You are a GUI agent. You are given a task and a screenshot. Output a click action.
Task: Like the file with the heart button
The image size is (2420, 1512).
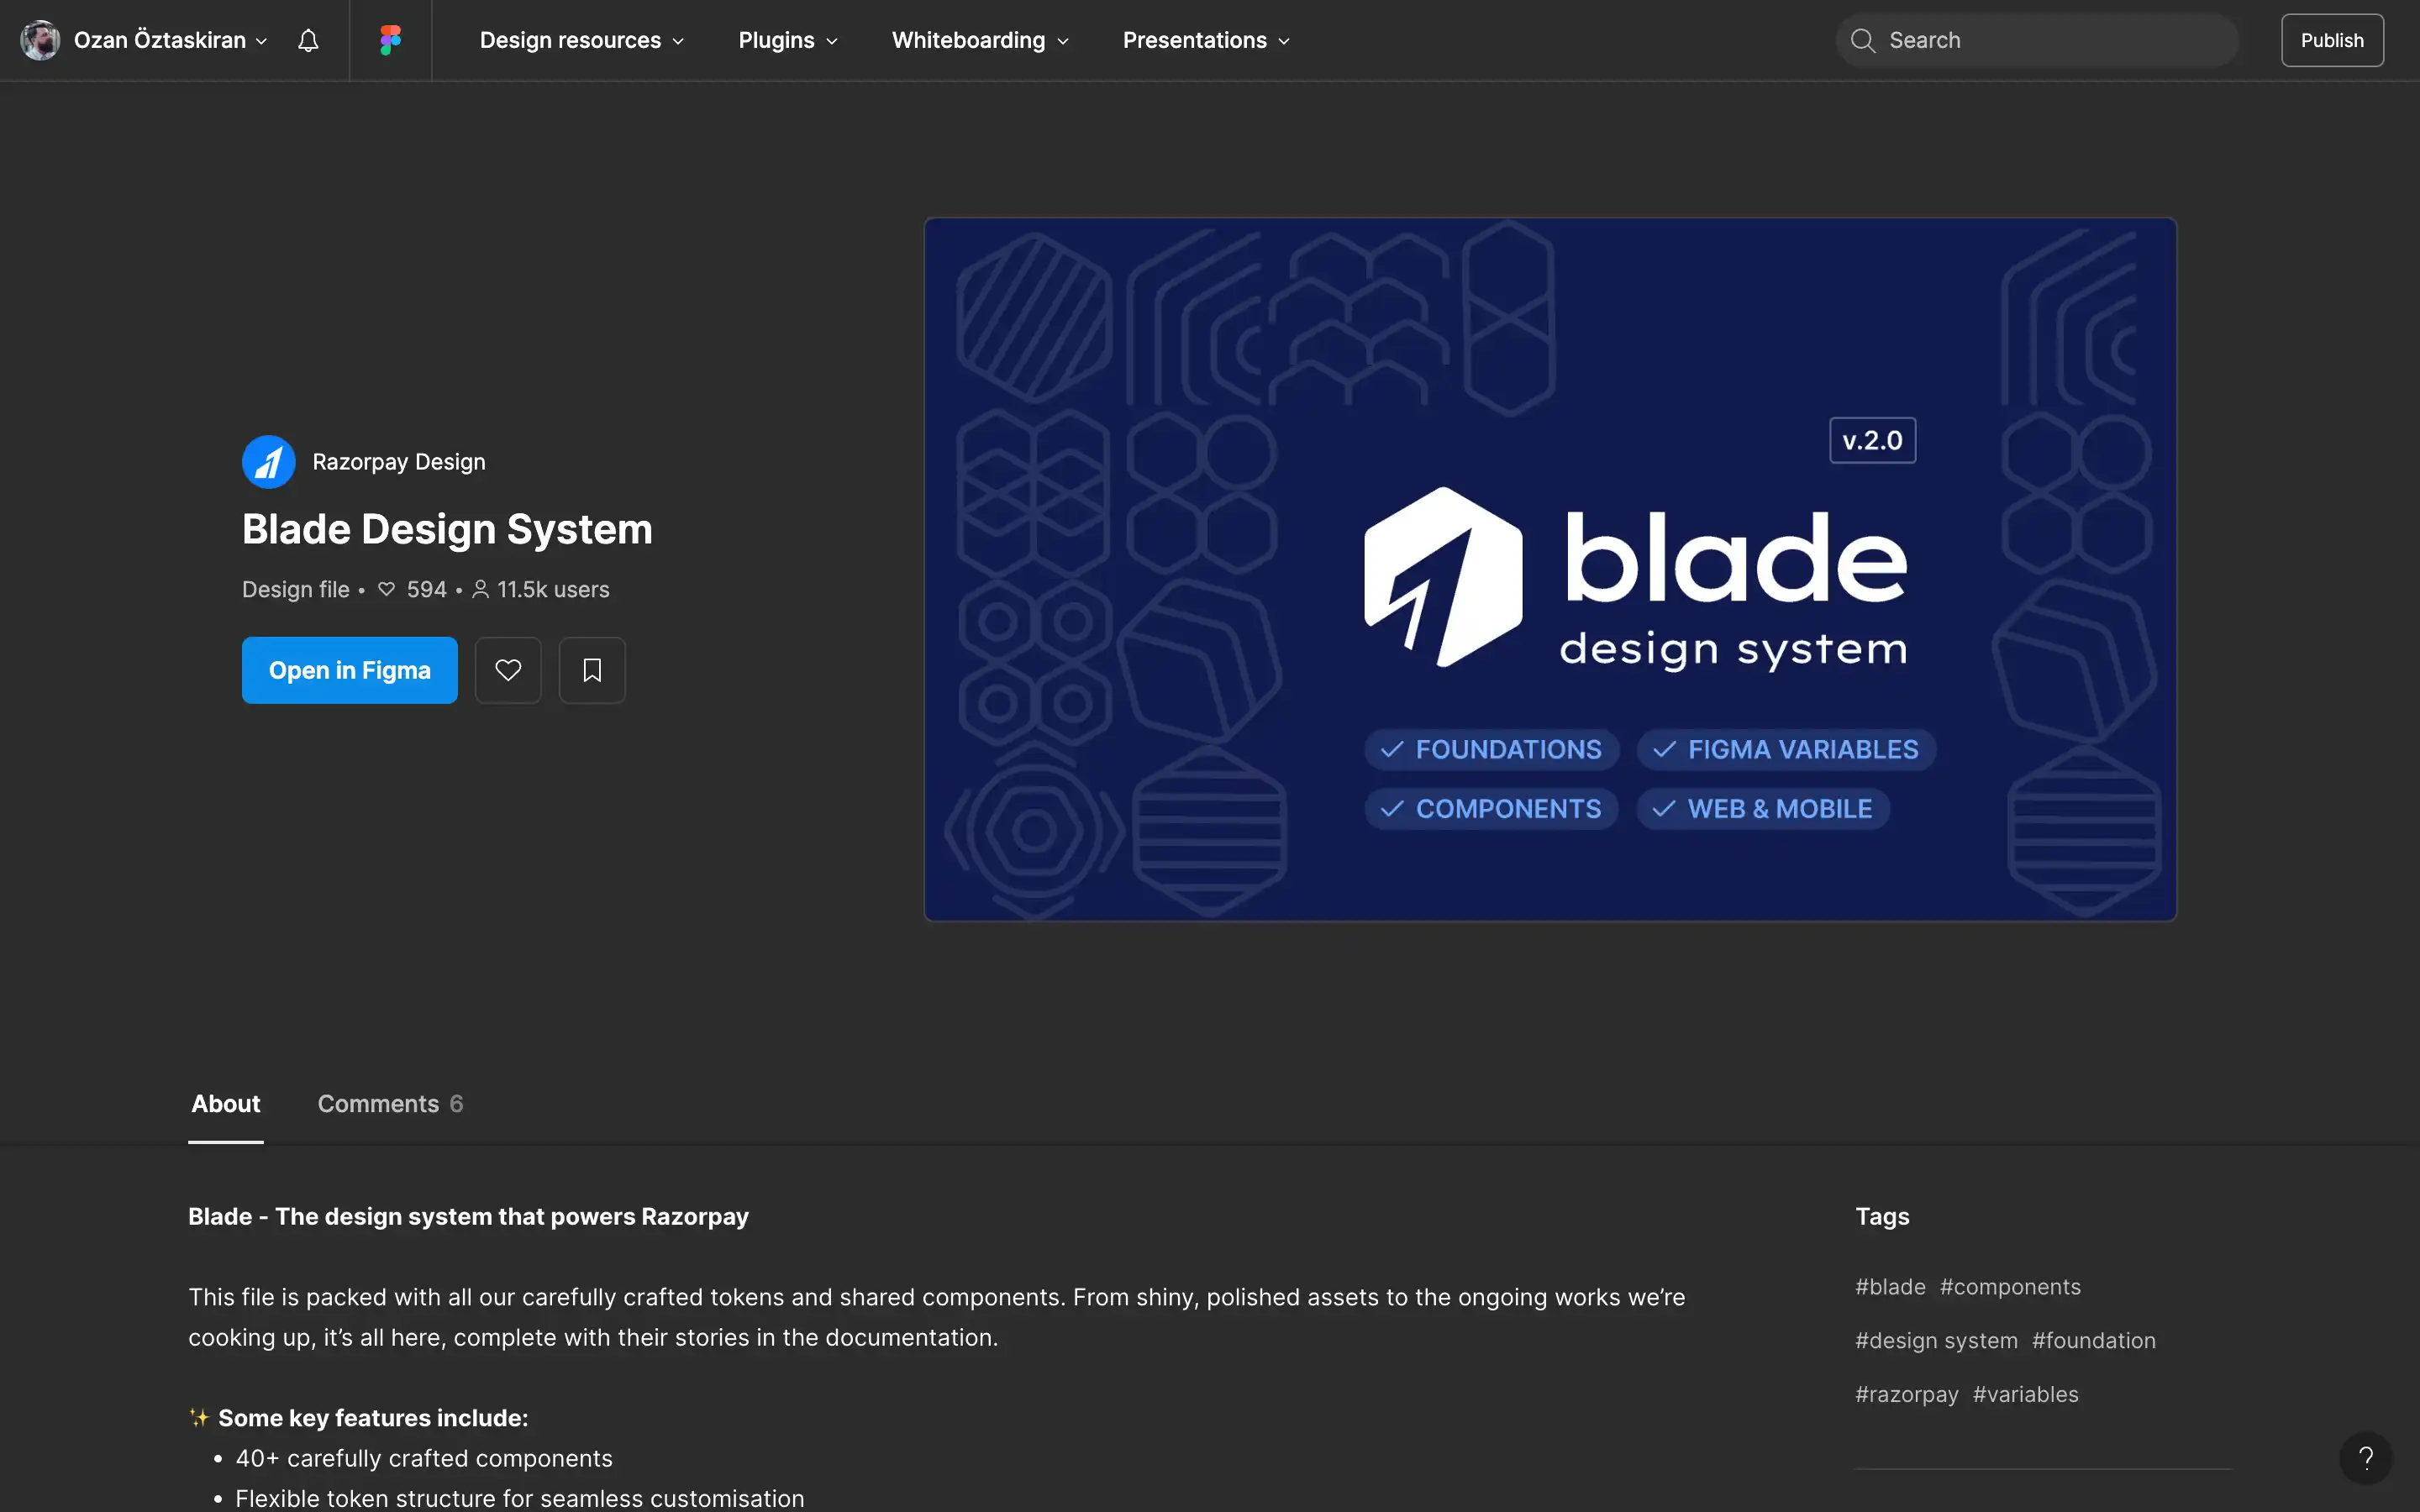[508, 670]
